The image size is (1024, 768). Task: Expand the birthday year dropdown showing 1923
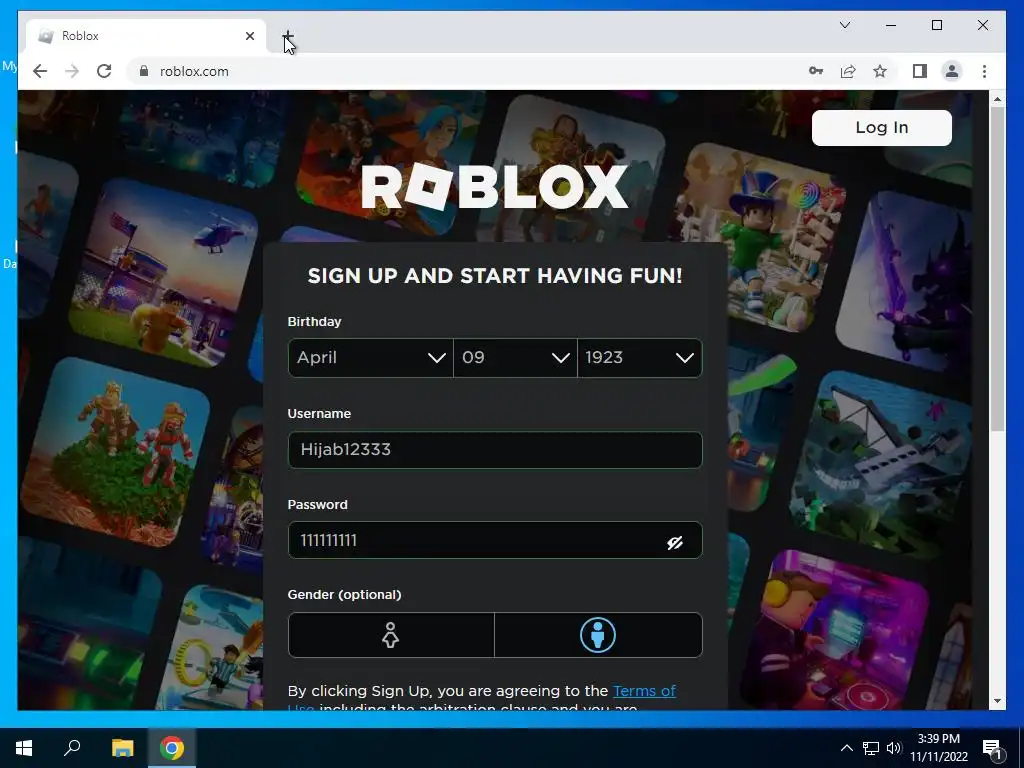tap(639, 357)
